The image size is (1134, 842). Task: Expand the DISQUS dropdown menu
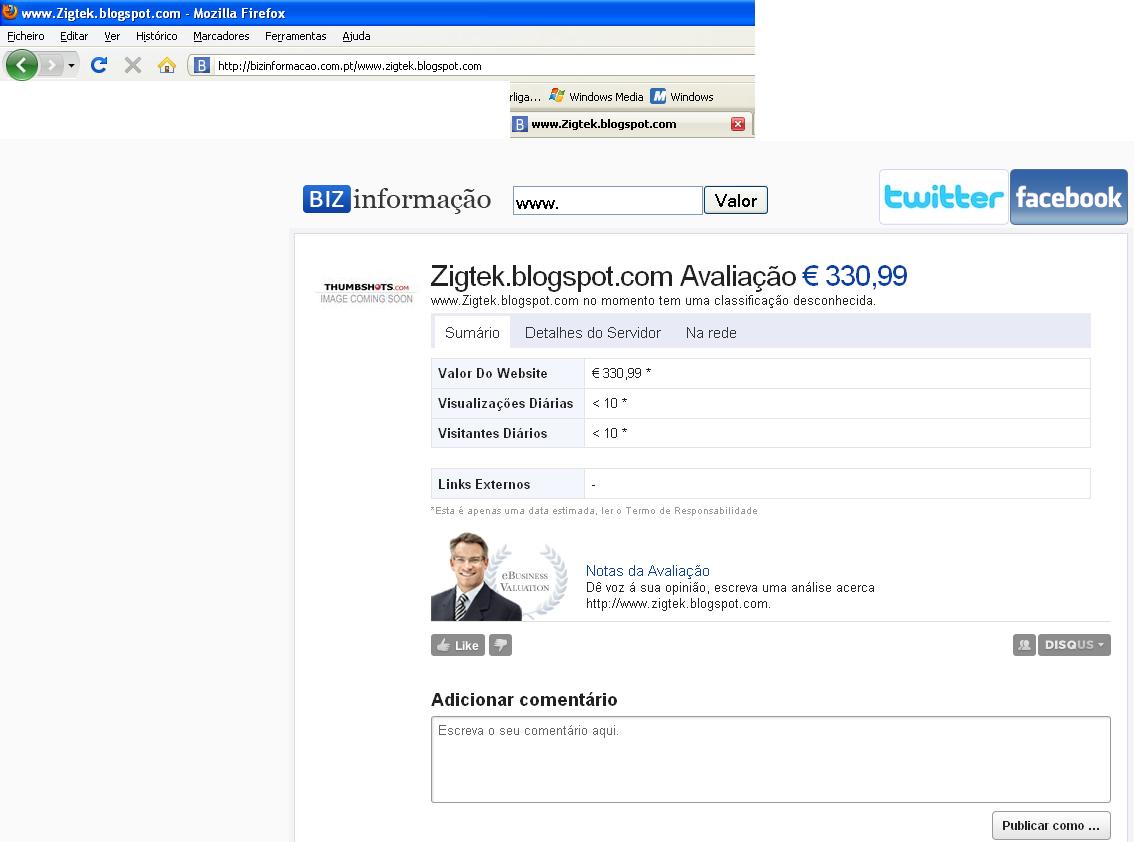pos(1074,645)
